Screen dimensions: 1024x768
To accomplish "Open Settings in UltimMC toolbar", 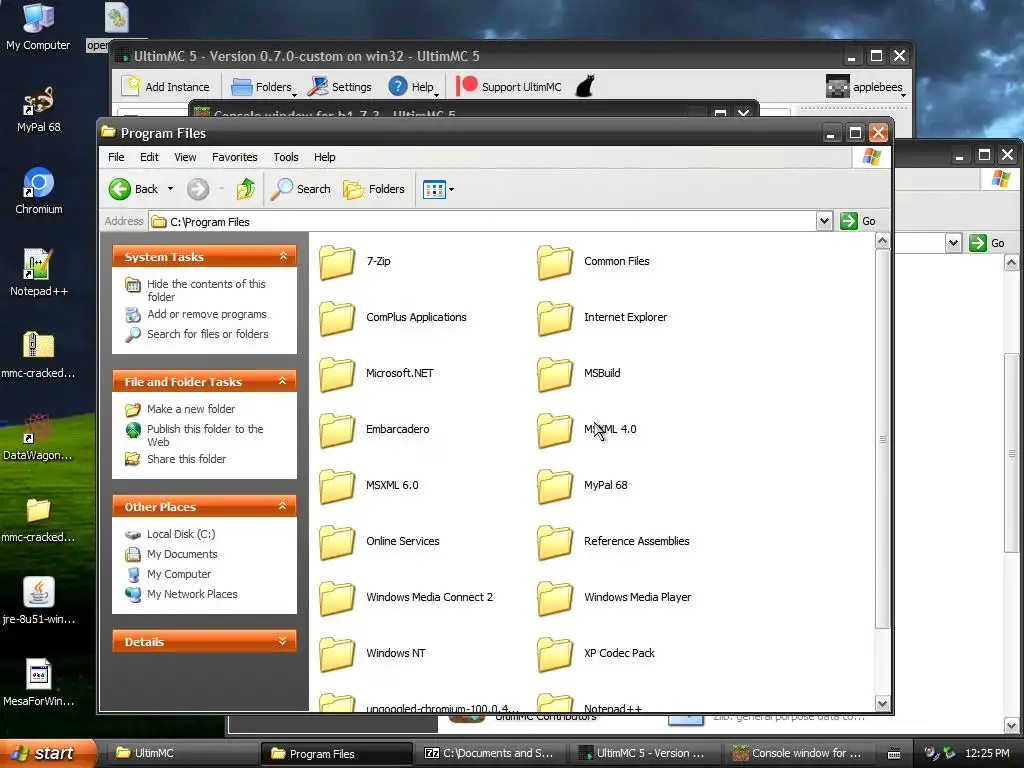I will click(x=340, y=87).
